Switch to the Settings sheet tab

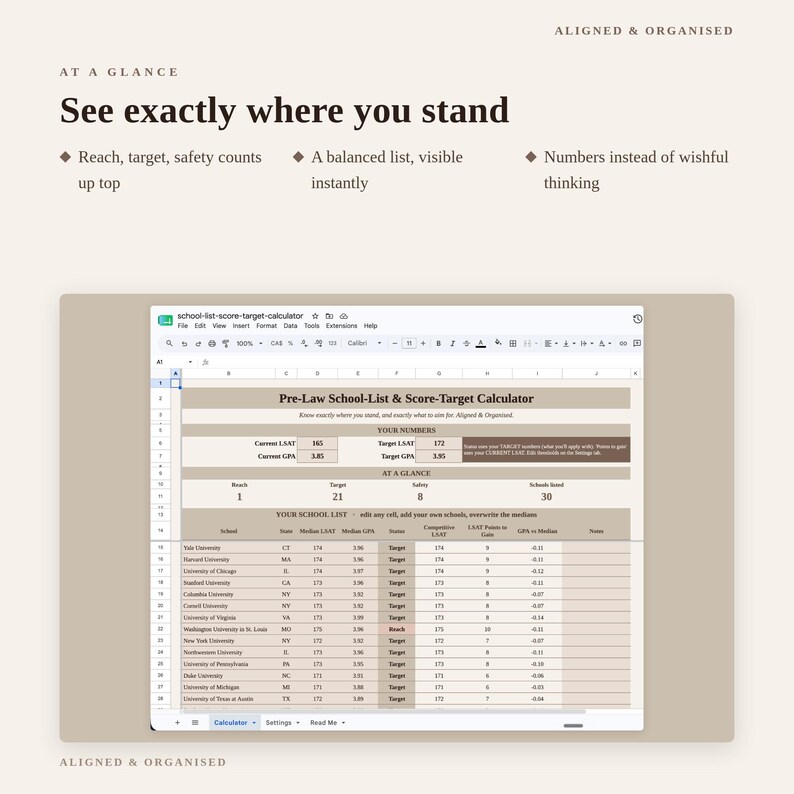pos(279,723)
